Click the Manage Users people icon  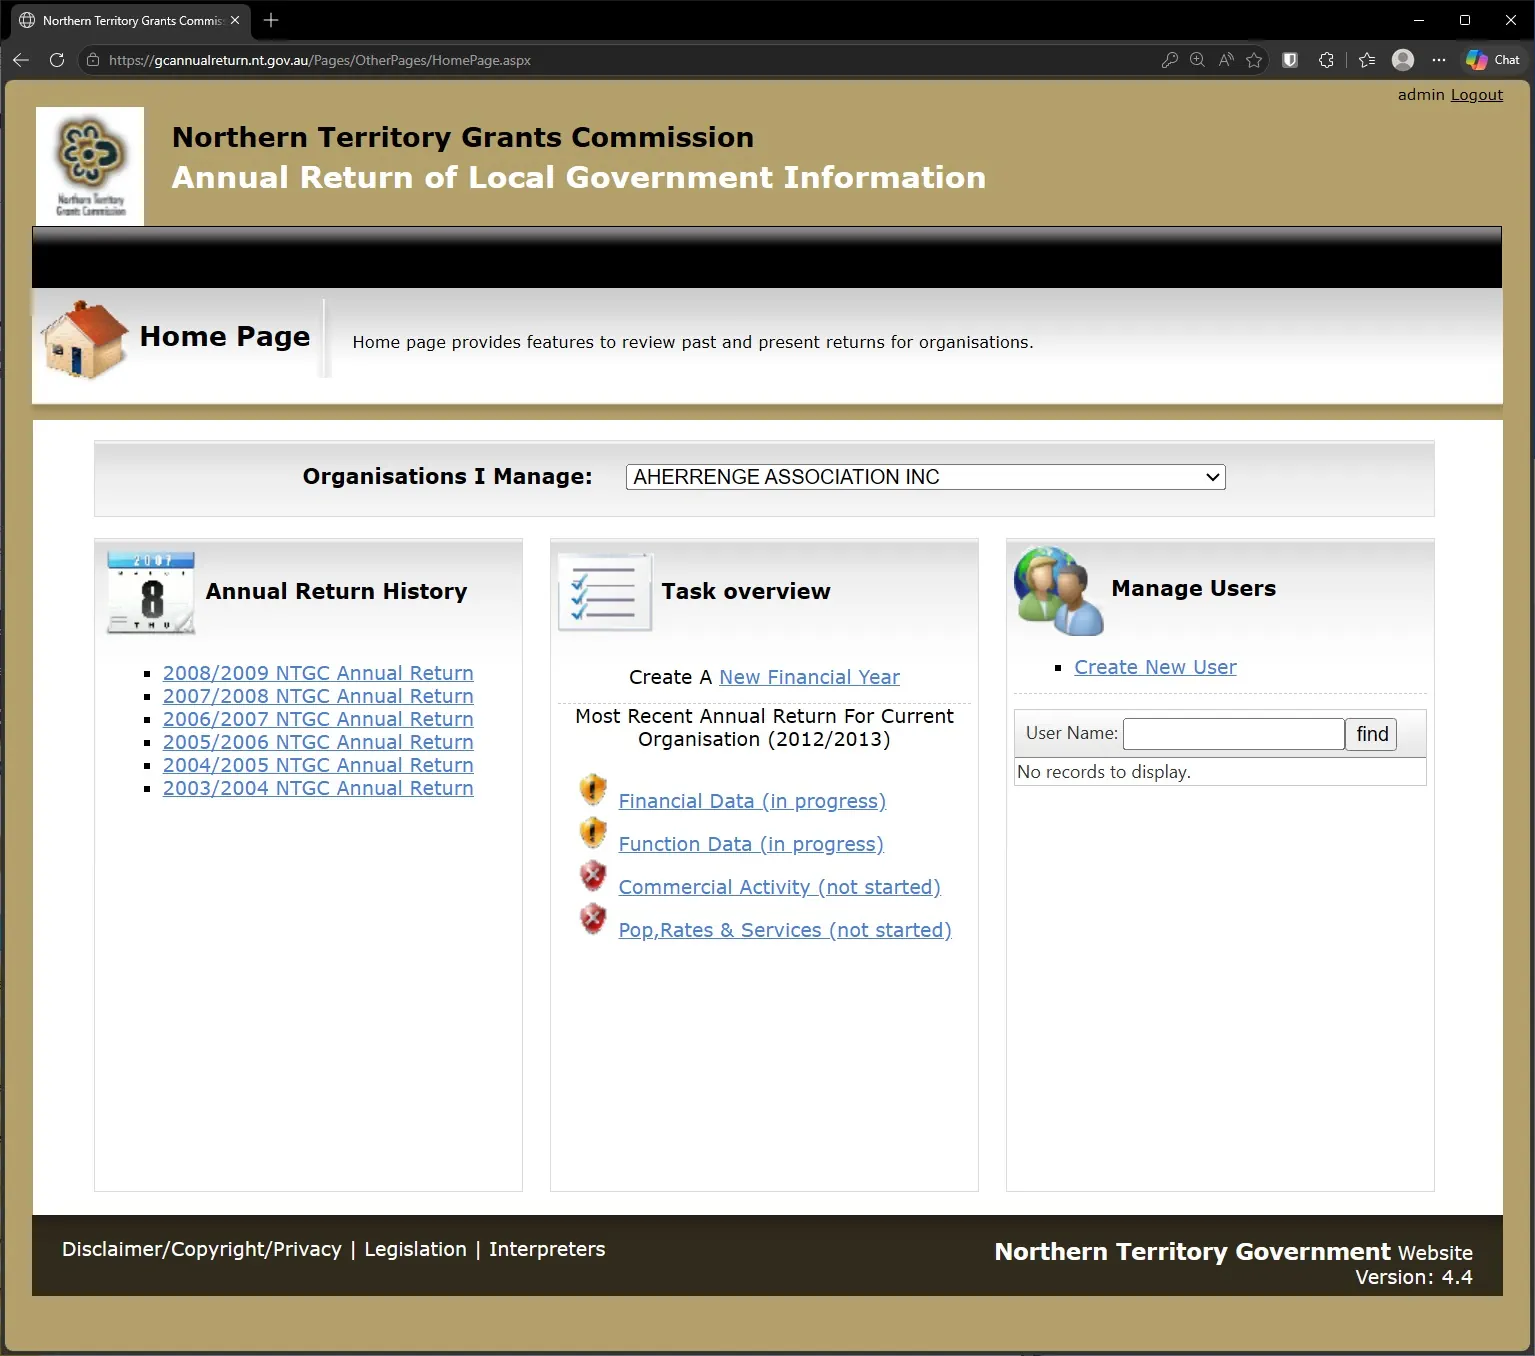tap(1059, 591)
